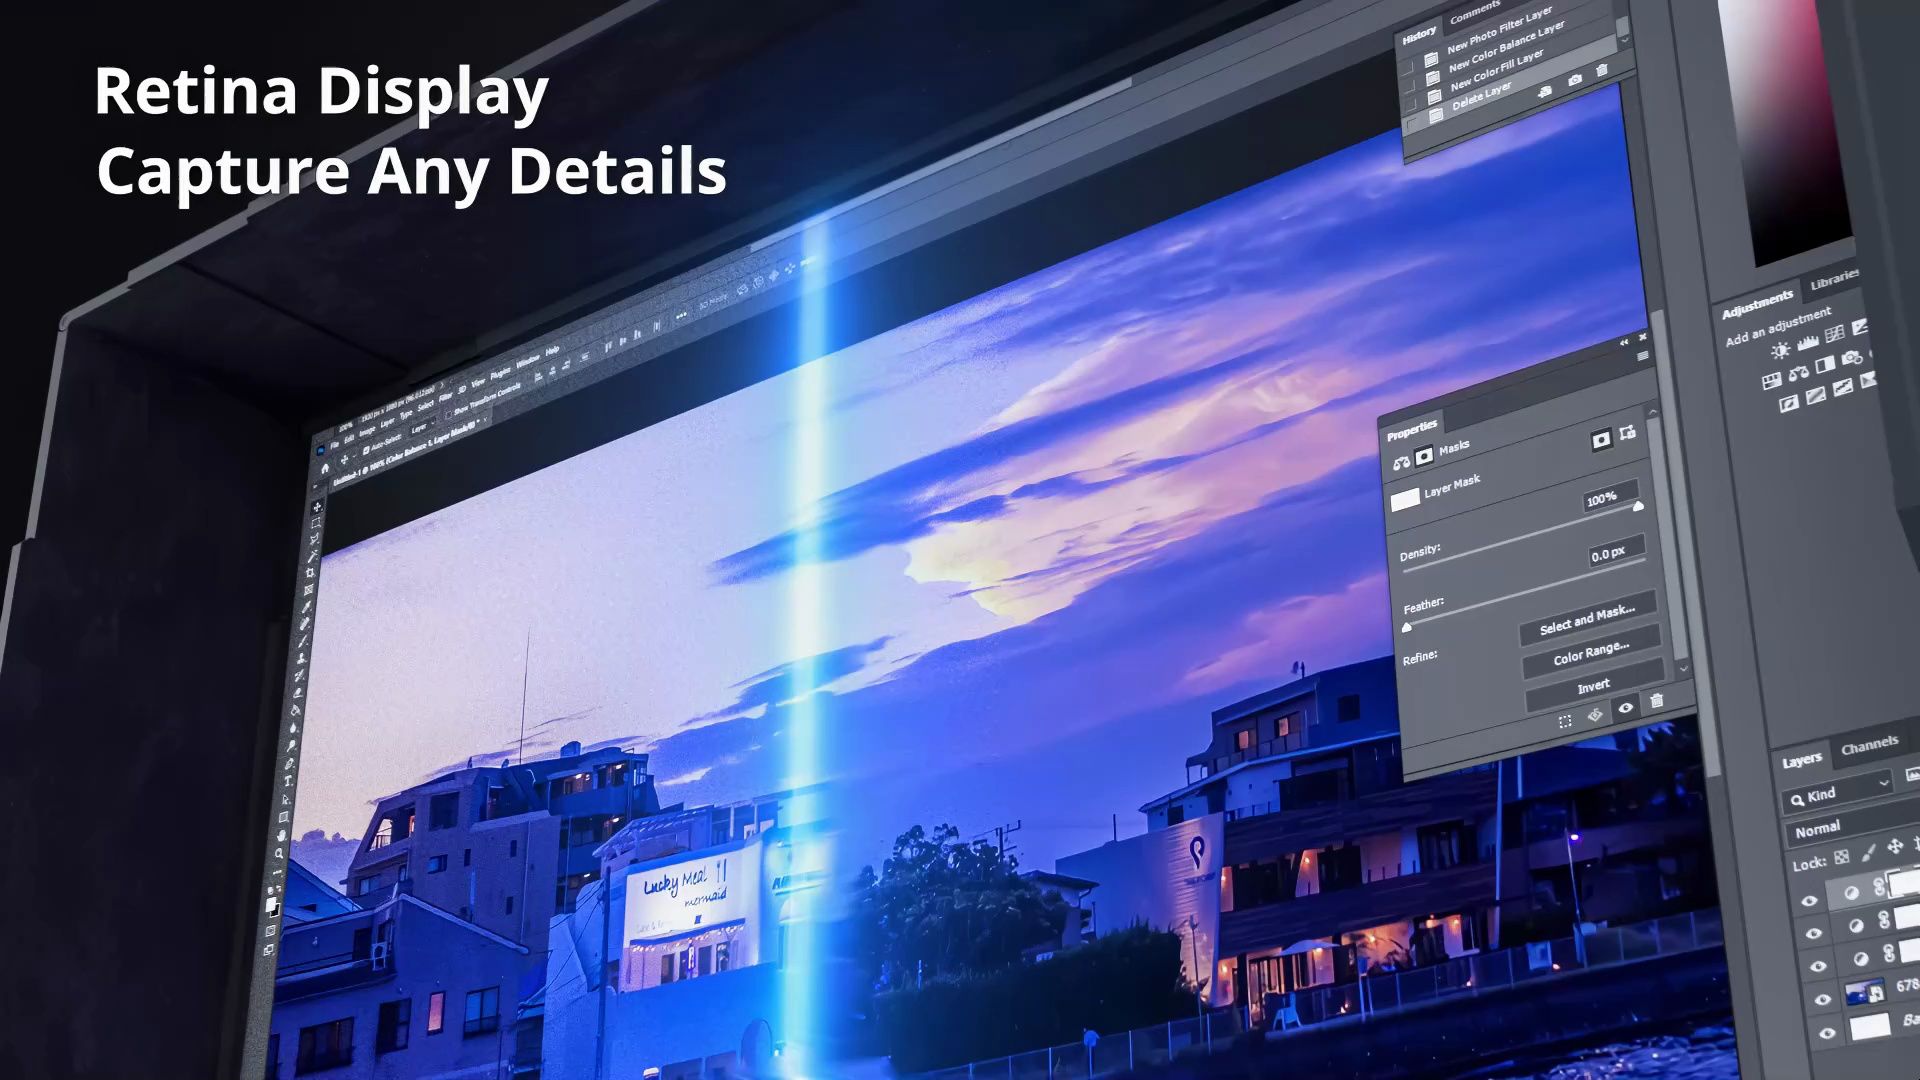Toggle mask visibility eye in Properties
Image resolution: width=1920 pixels, height=1080 pixels.
(1626, 708)
